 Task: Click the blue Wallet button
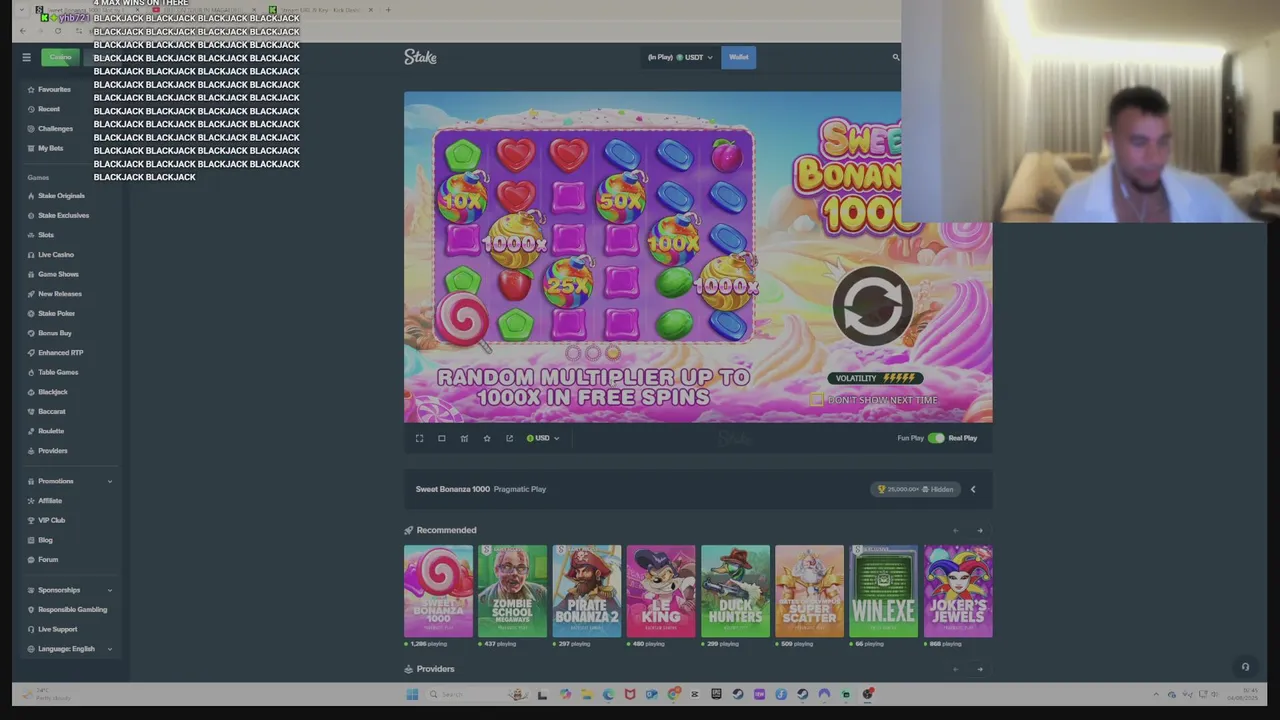click(738, 57)
